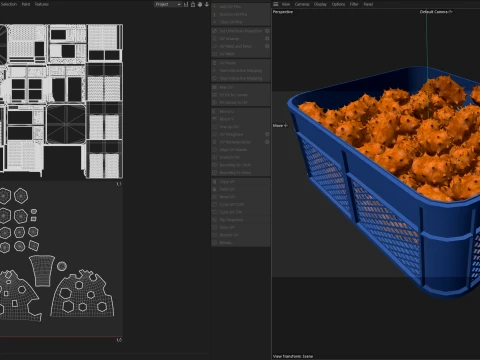Open UV Unwrap options gear
The height and width of the screenshot is (360, 480).
click(267, 38)
